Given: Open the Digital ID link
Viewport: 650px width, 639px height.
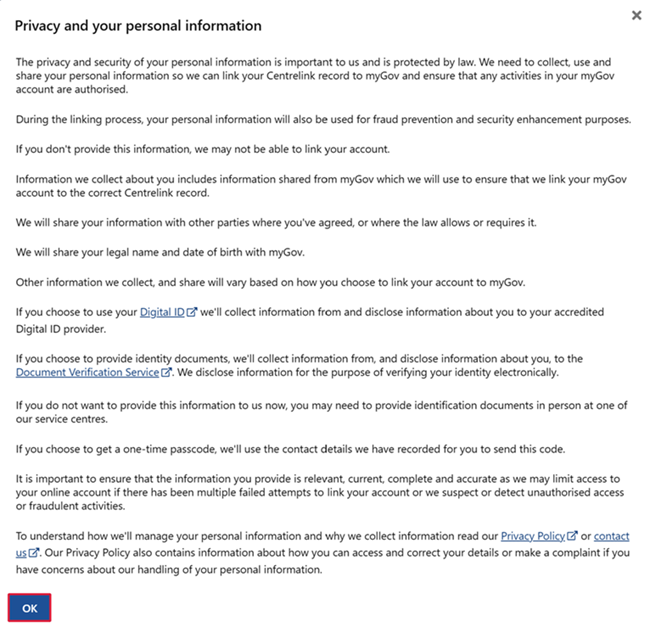Looking at the screenshot, I should (162, 312).
